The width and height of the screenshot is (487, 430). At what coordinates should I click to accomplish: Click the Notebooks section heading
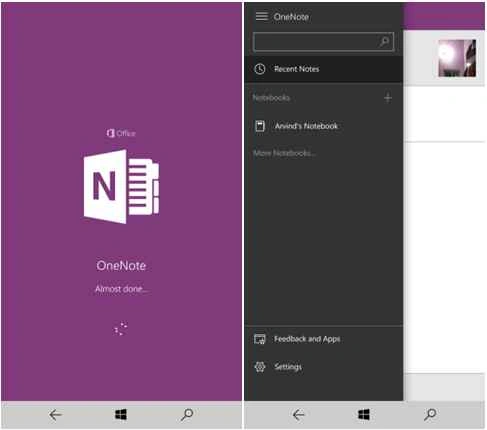click(271, 98)
